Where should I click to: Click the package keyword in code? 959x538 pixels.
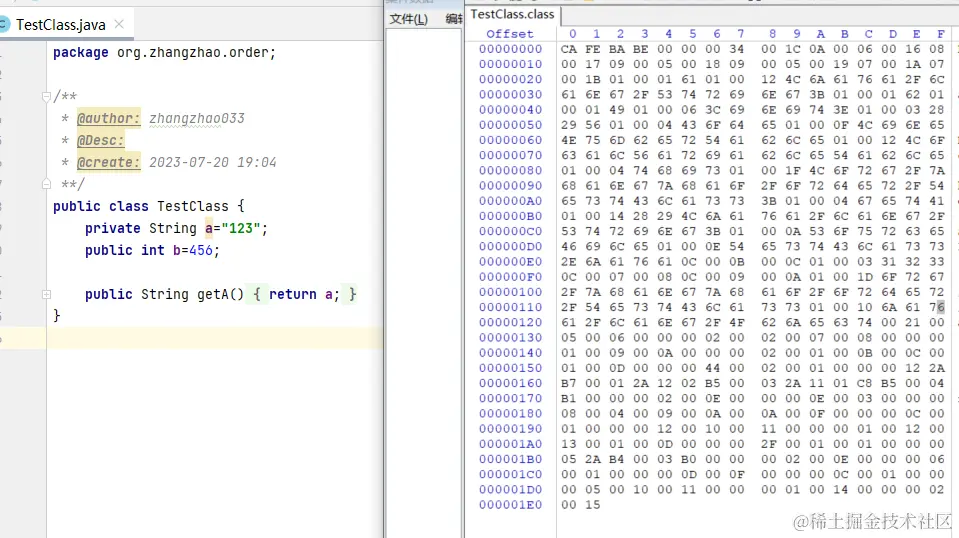(81, 53)
